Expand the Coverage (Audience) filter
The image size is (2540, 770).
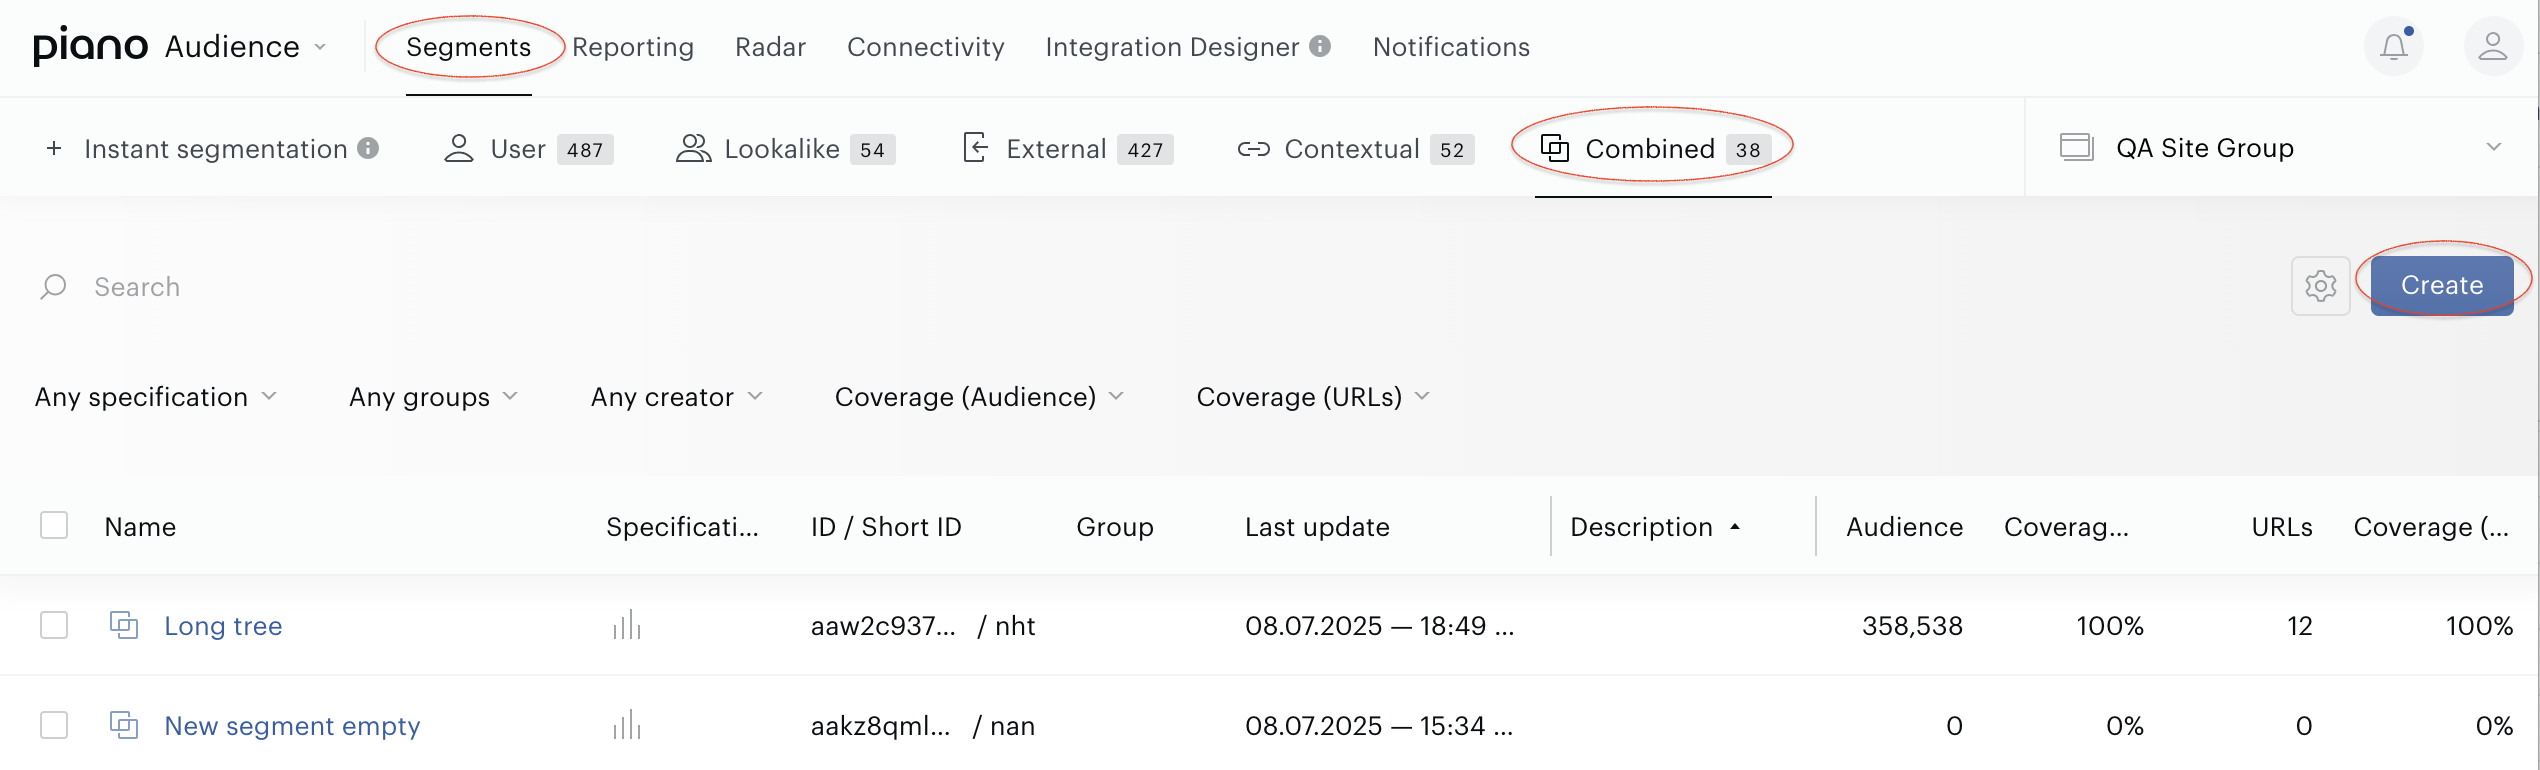tap(979, 397)
